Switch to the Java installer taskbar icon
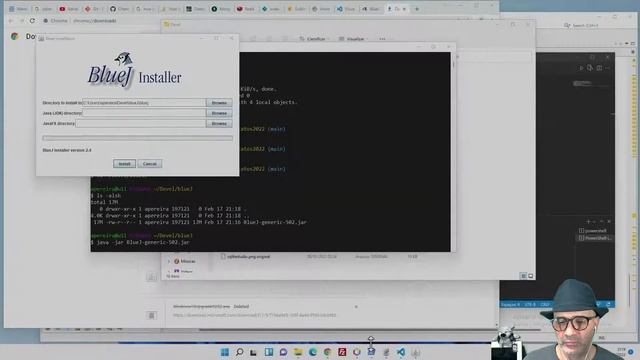Screen dimensions: 640x360 pyautogui.click(x=416, y=352)
